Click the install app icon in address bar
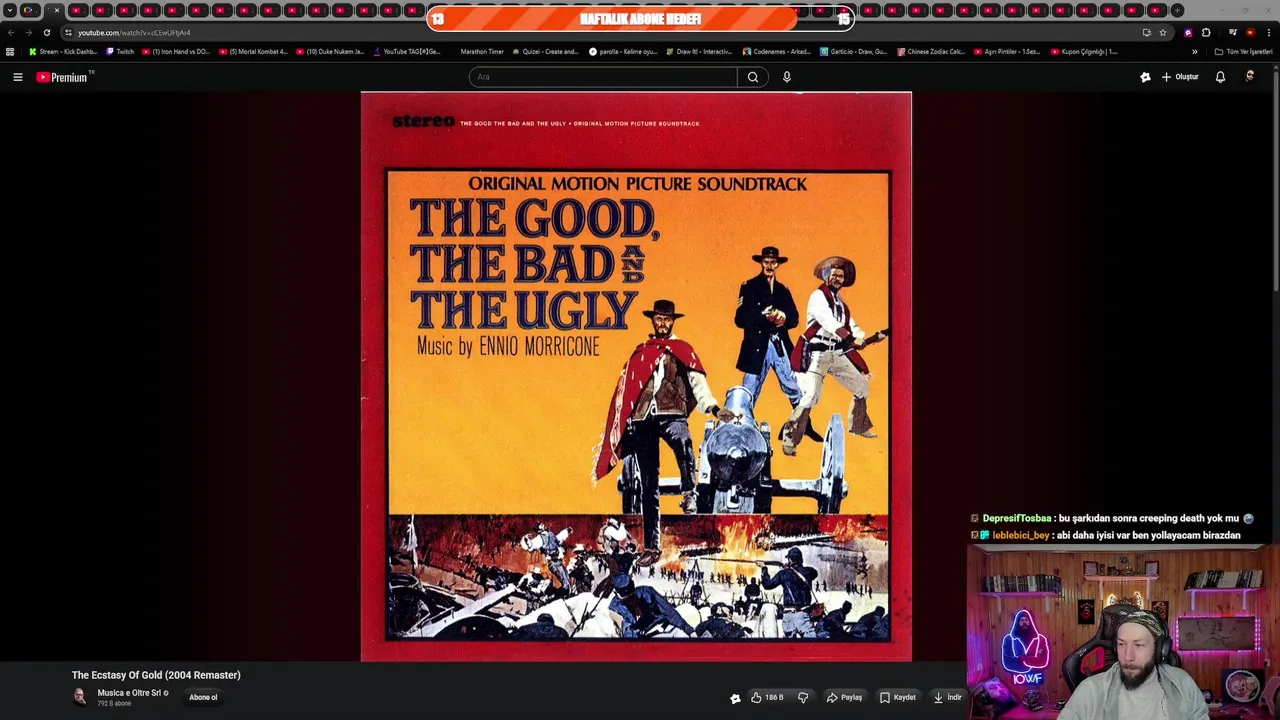The width and height of the screenshot is (1280, 720). [1146, 32]
